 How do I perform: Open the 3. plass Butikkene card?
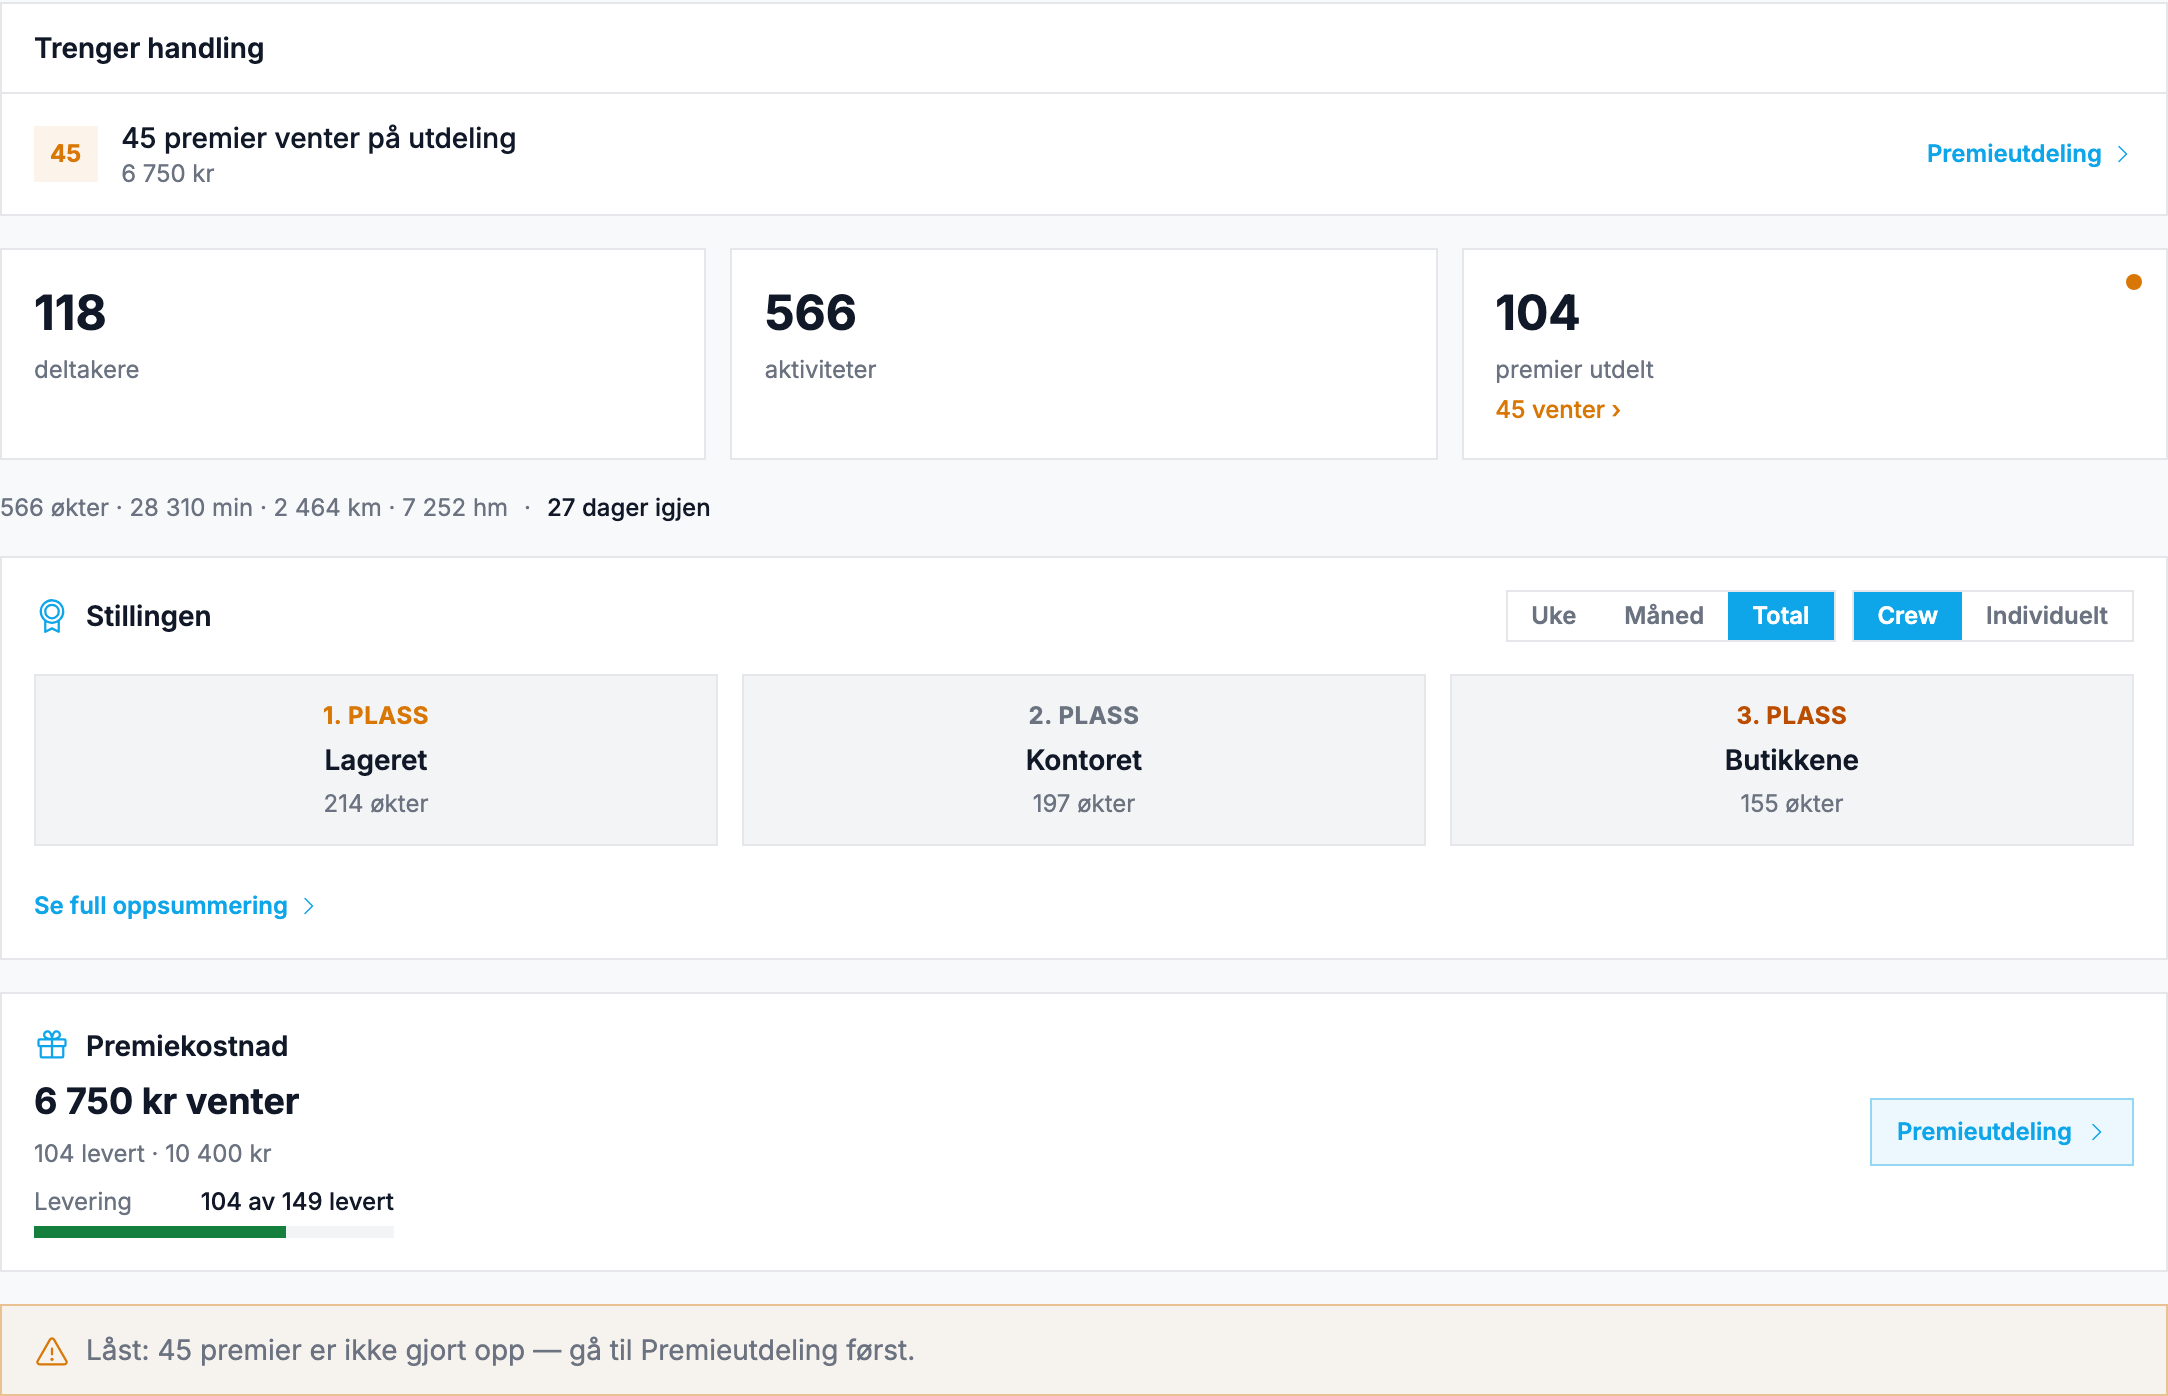[1791, 760]
